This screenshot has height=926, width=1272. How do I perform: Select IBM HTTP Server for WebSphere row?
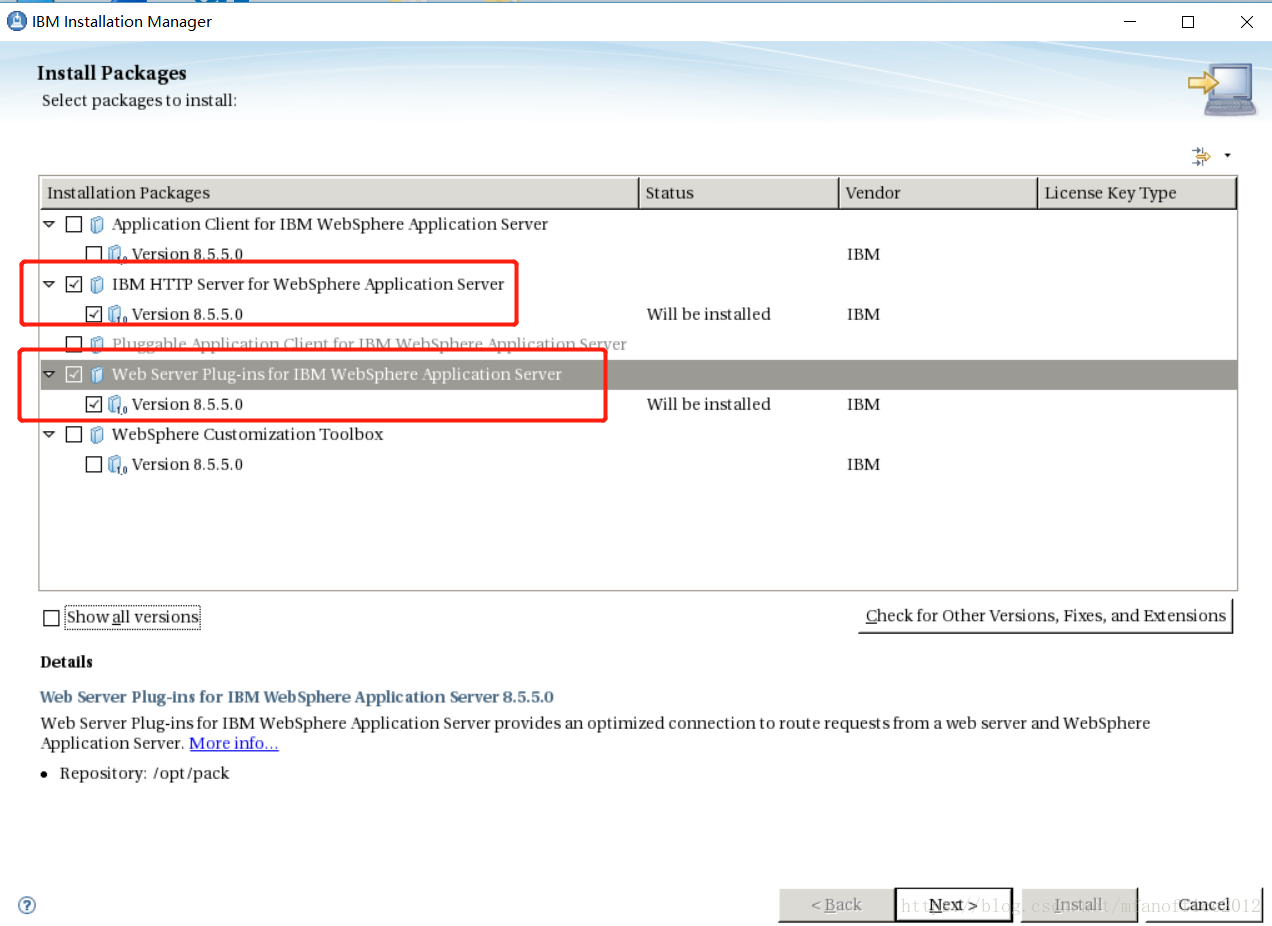pyautogui.click(x=308, y=284)
